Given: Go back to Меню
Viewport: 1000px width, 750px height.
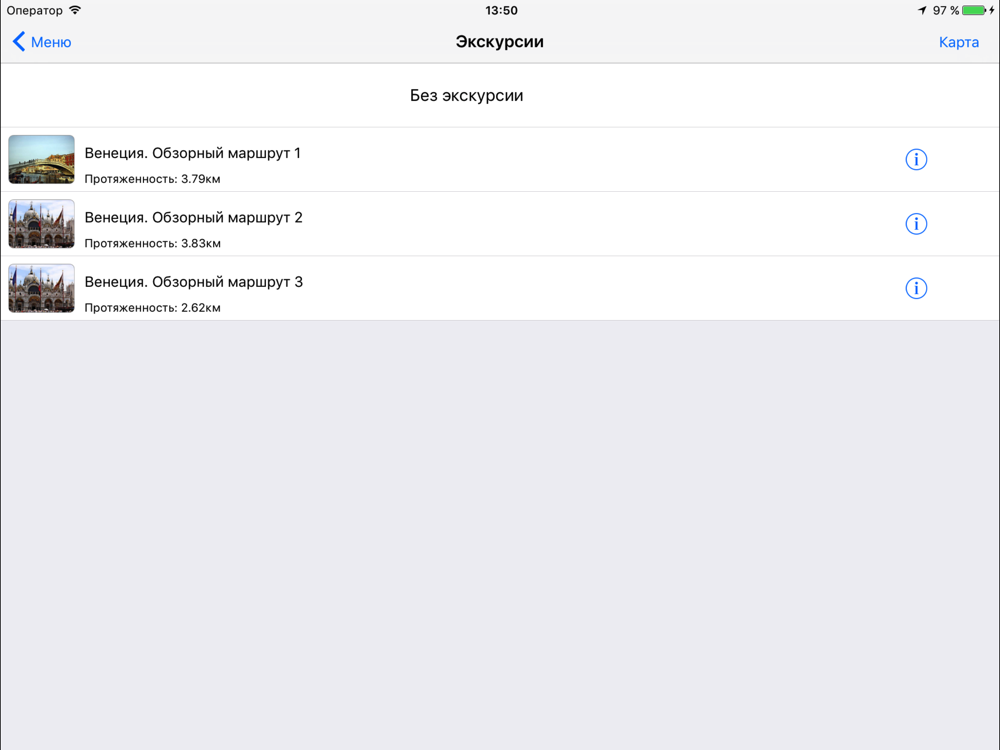Looking at the screenshot, I should pos(51,42).
